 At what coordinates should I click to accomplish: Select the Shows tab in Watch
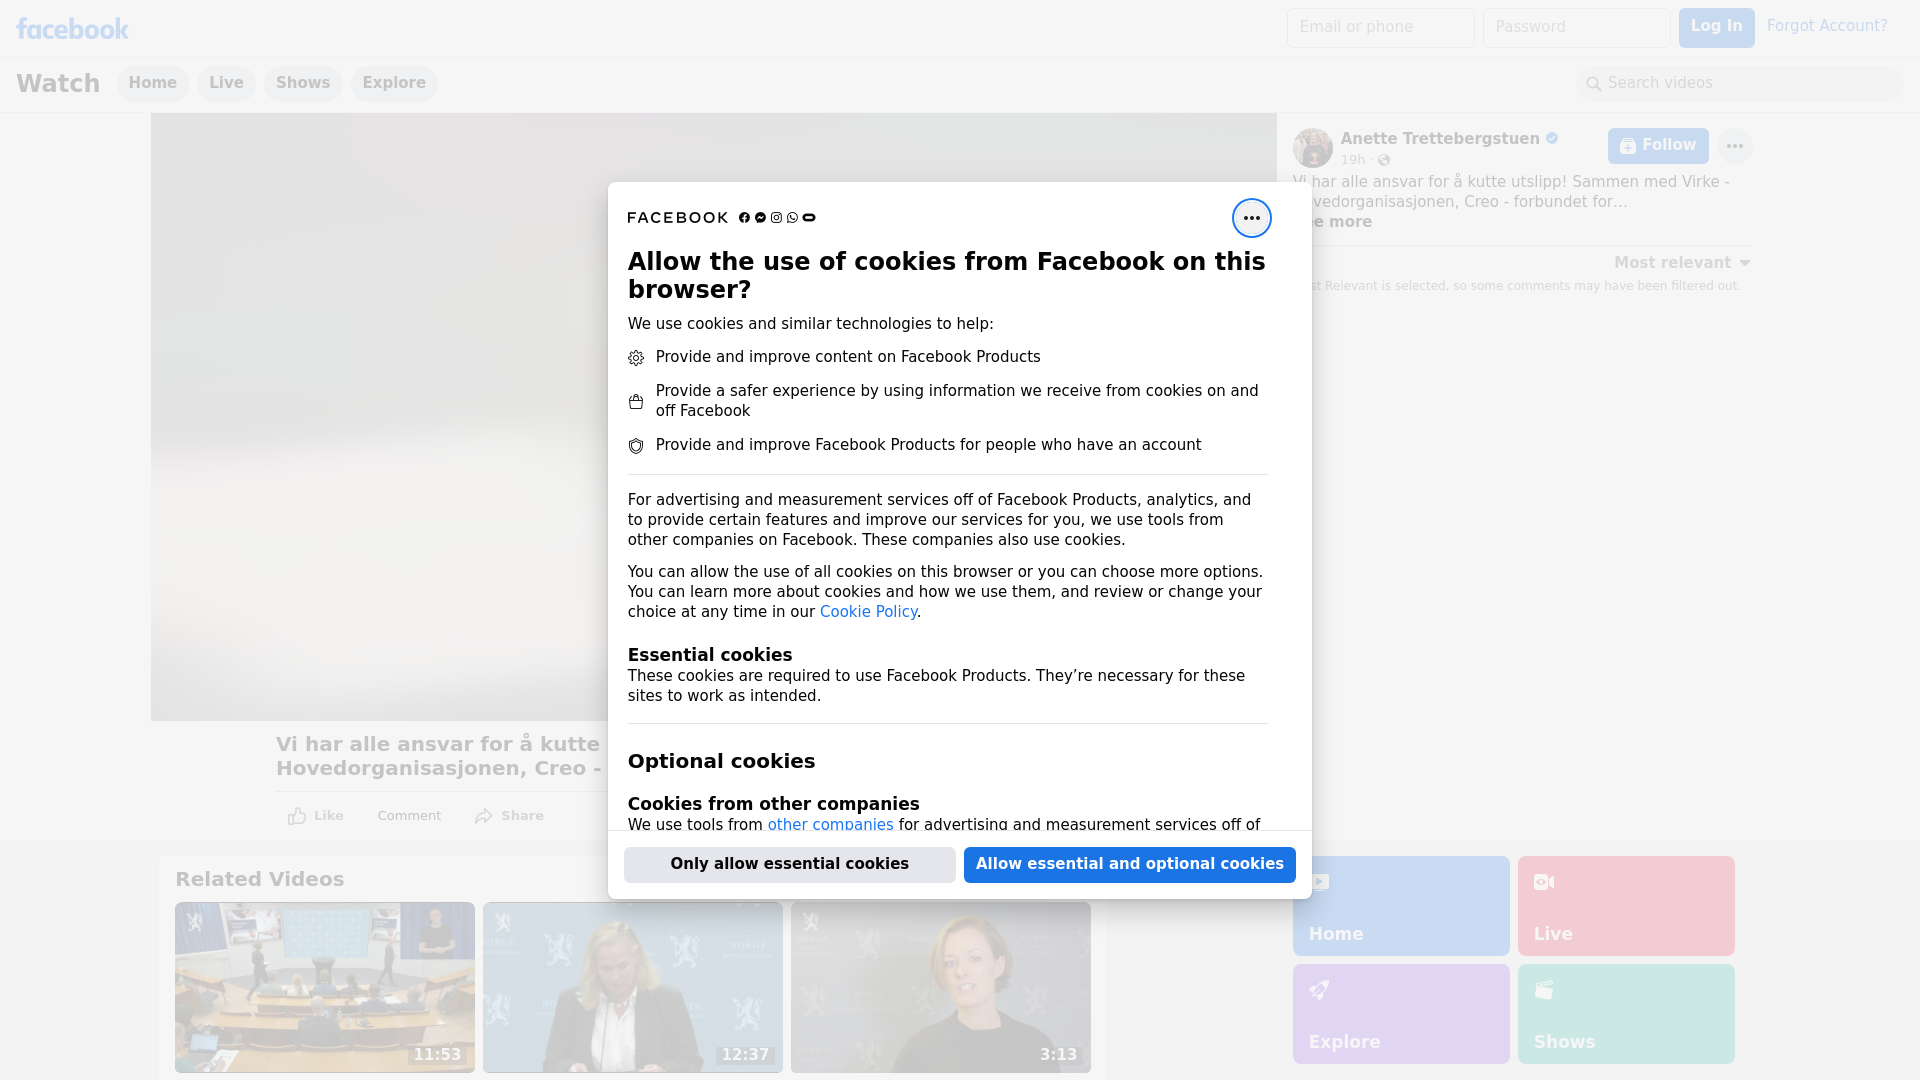coord(303,84)
